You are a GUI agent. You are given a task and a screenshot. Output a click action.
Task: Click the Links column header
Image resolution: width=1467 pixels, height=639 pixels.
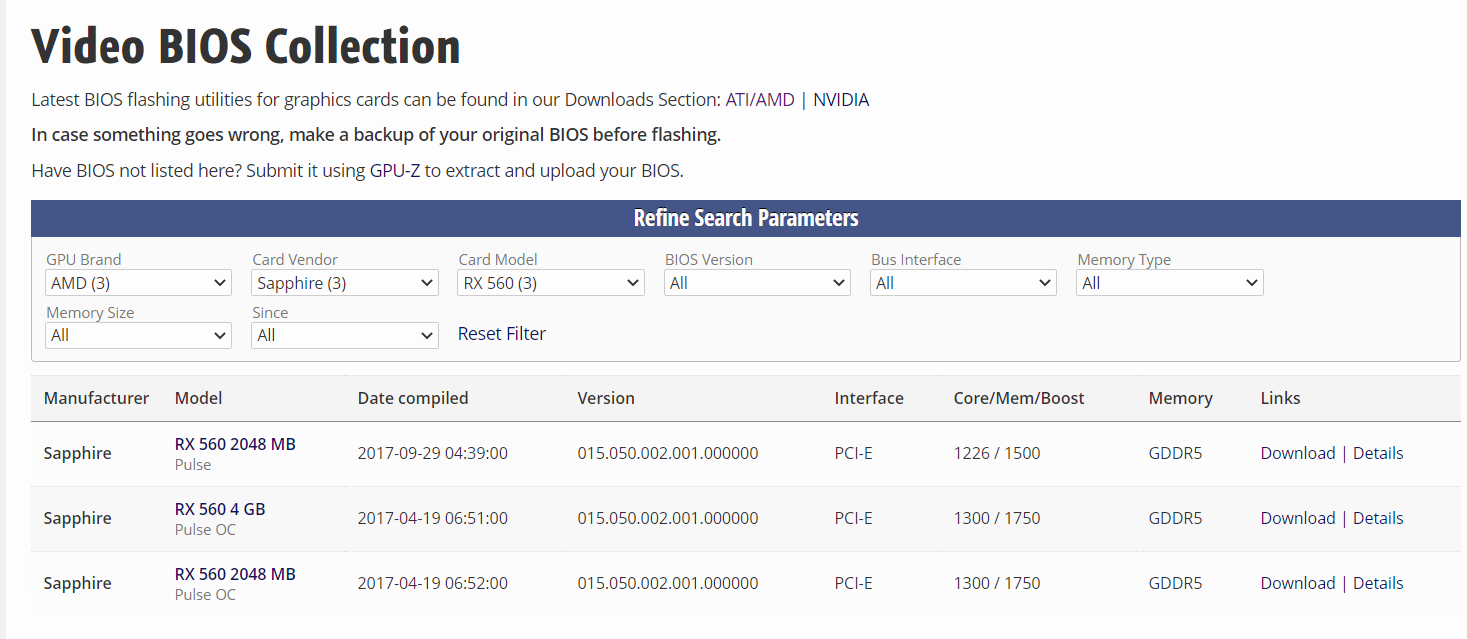click(x=1281, y=398)
